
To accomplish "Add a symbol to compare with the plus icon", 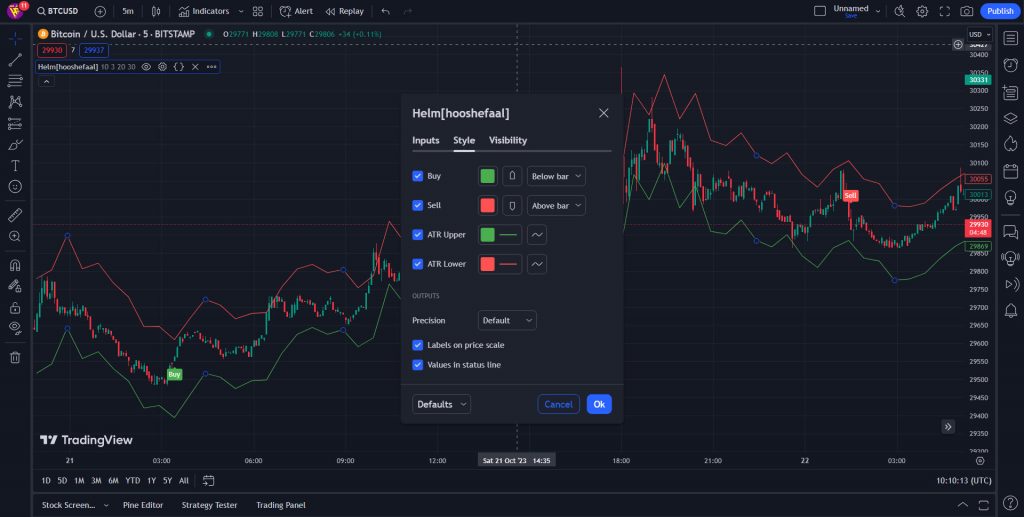I will (x=100, y=11).
